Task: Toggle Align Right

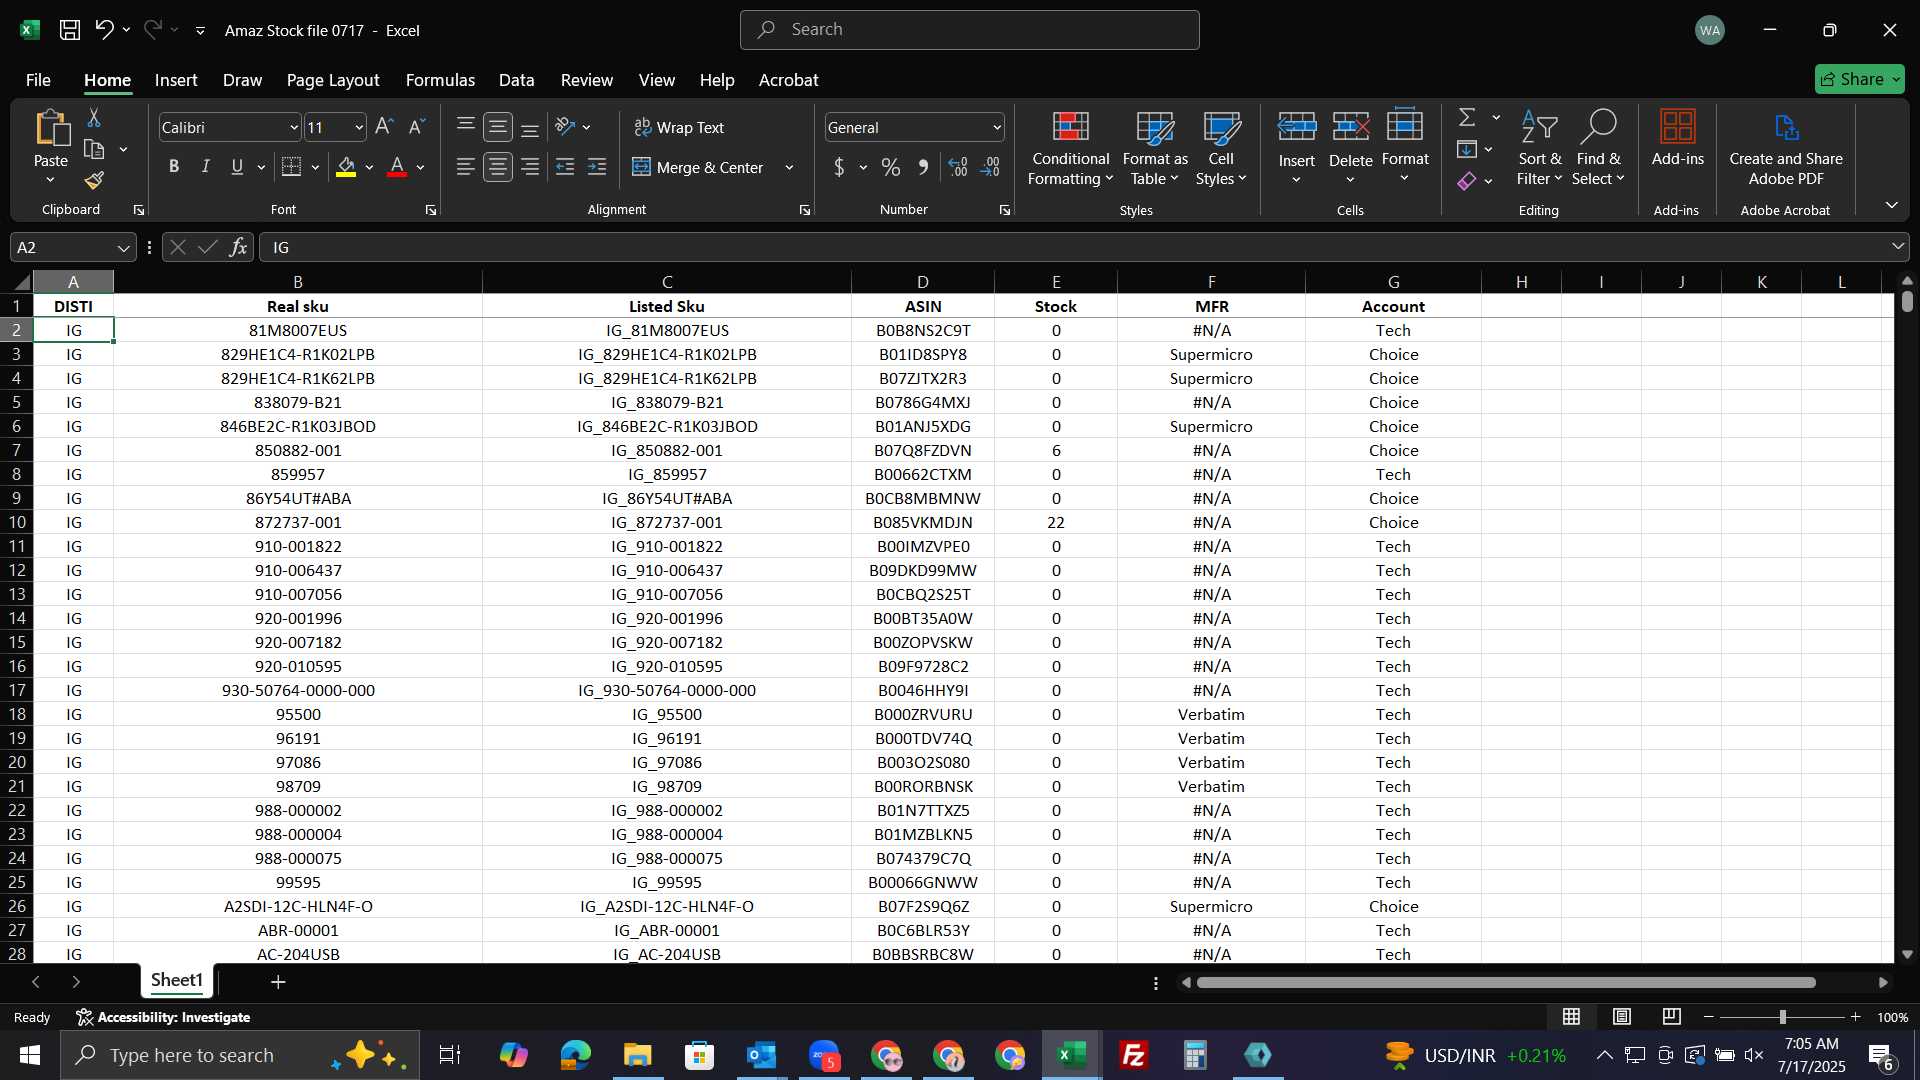Action: tap(530, 167)
